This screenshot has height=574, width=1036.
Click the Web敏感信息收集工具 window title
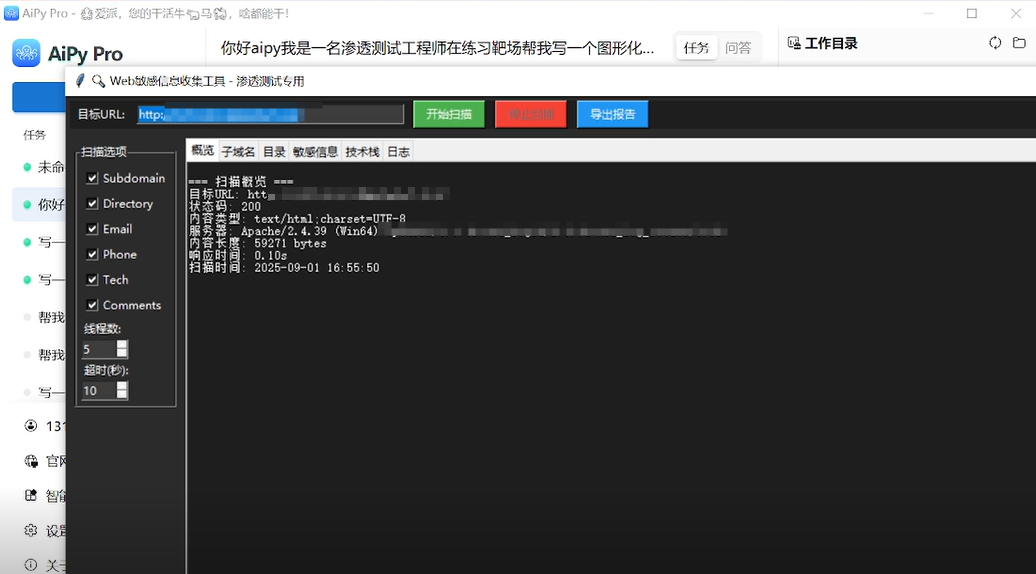(x=207, y=81)
